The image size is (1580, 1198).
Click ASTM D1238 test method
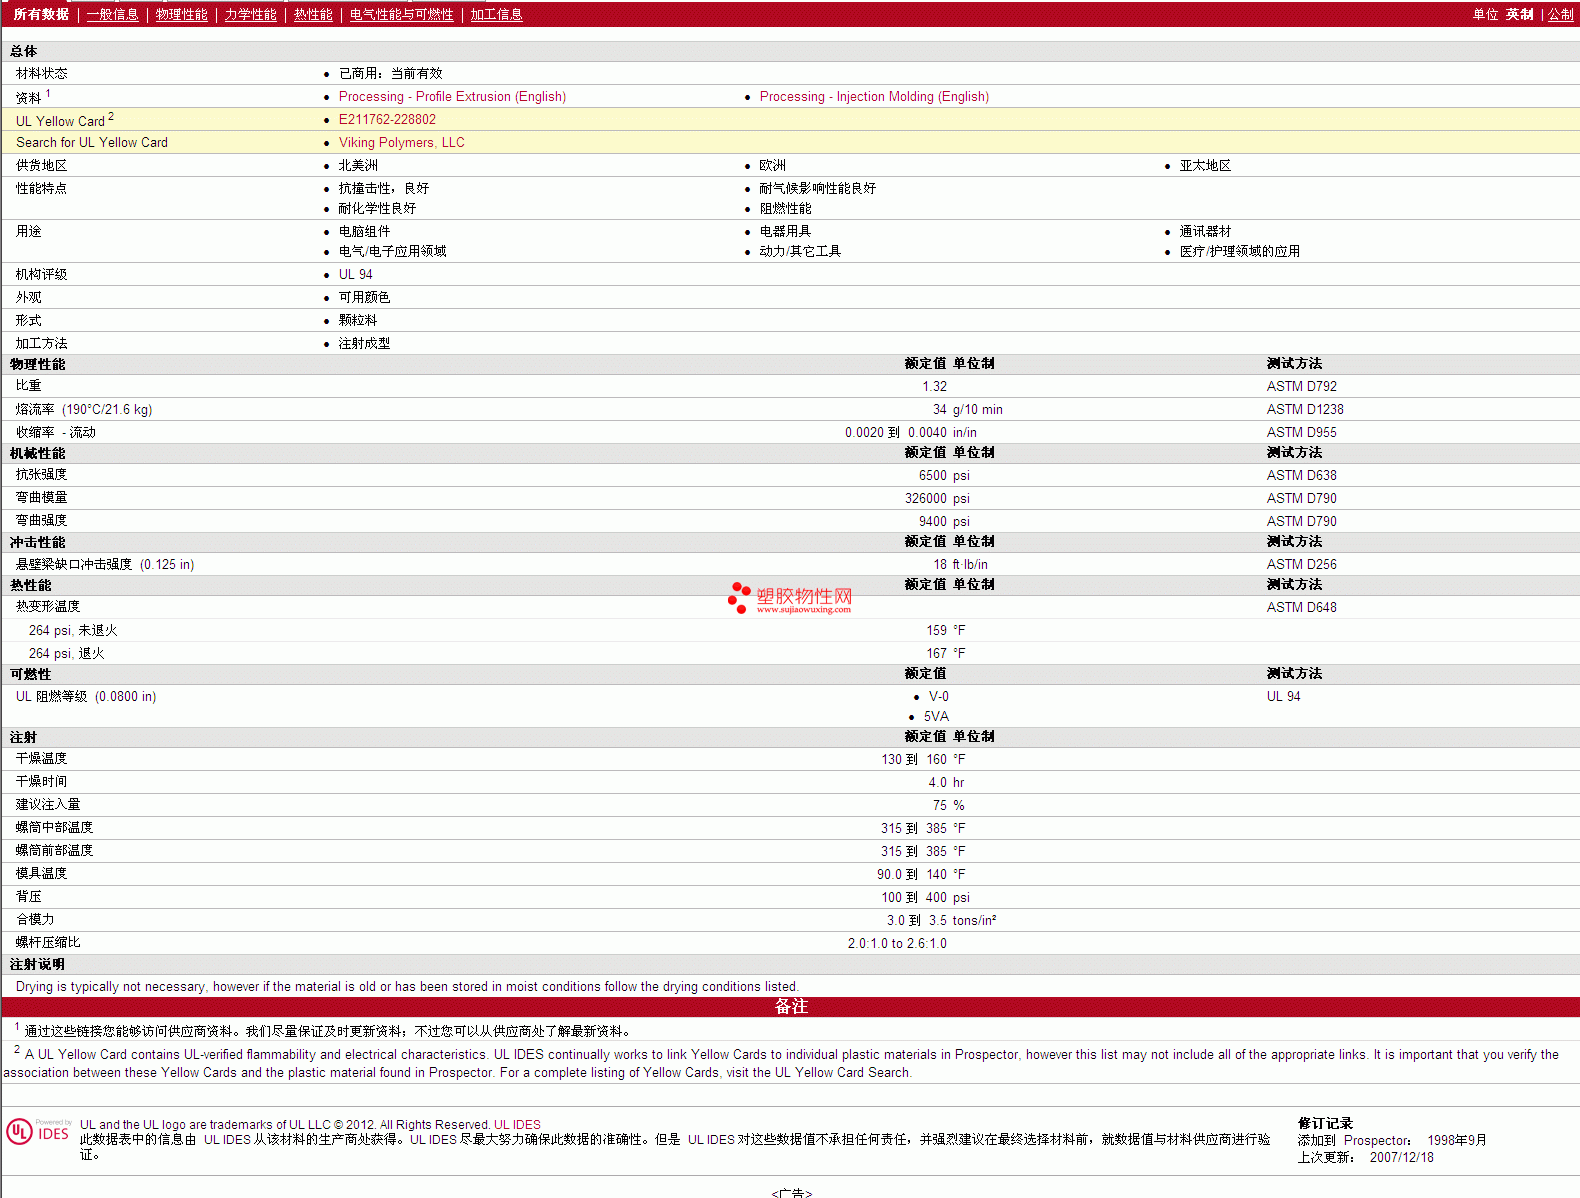tap(1305, 409)
